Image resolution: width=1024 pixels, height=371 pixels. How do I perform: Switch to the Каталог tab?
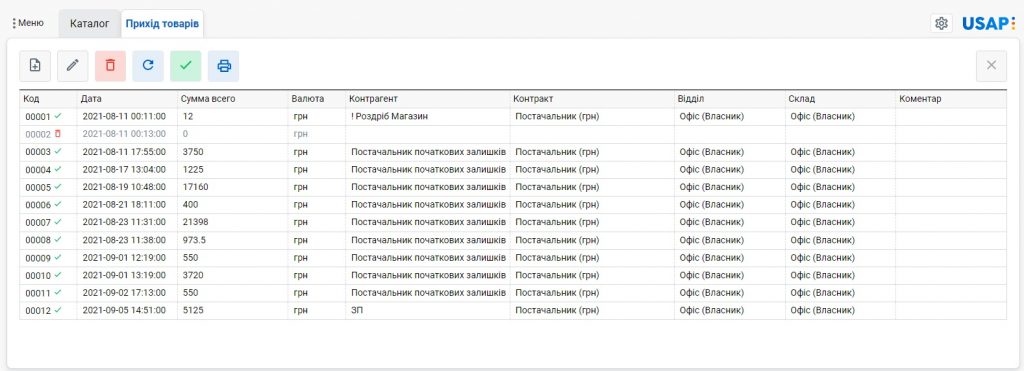click(89, 24)
